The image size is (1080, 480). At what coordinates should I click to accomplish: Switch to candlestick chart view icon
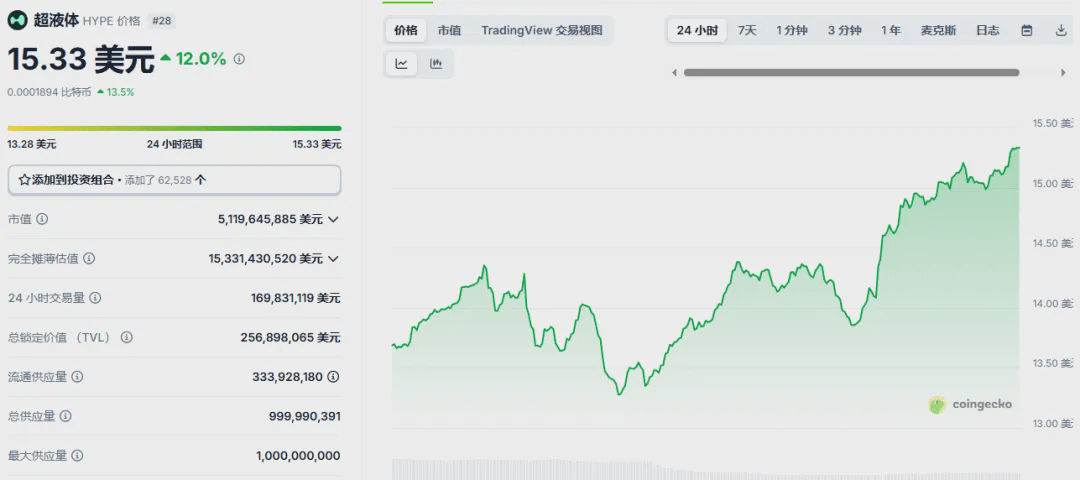tap(436, 64)
